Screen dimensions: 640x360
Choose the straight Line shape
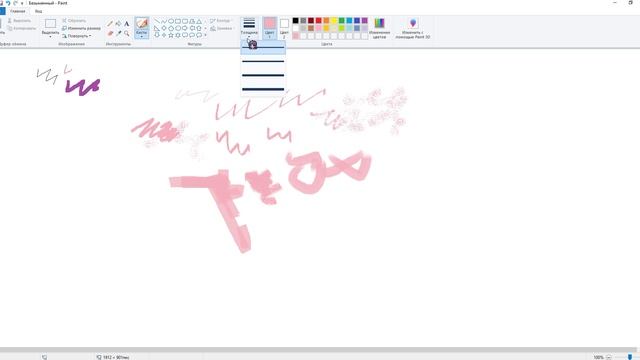157,21
